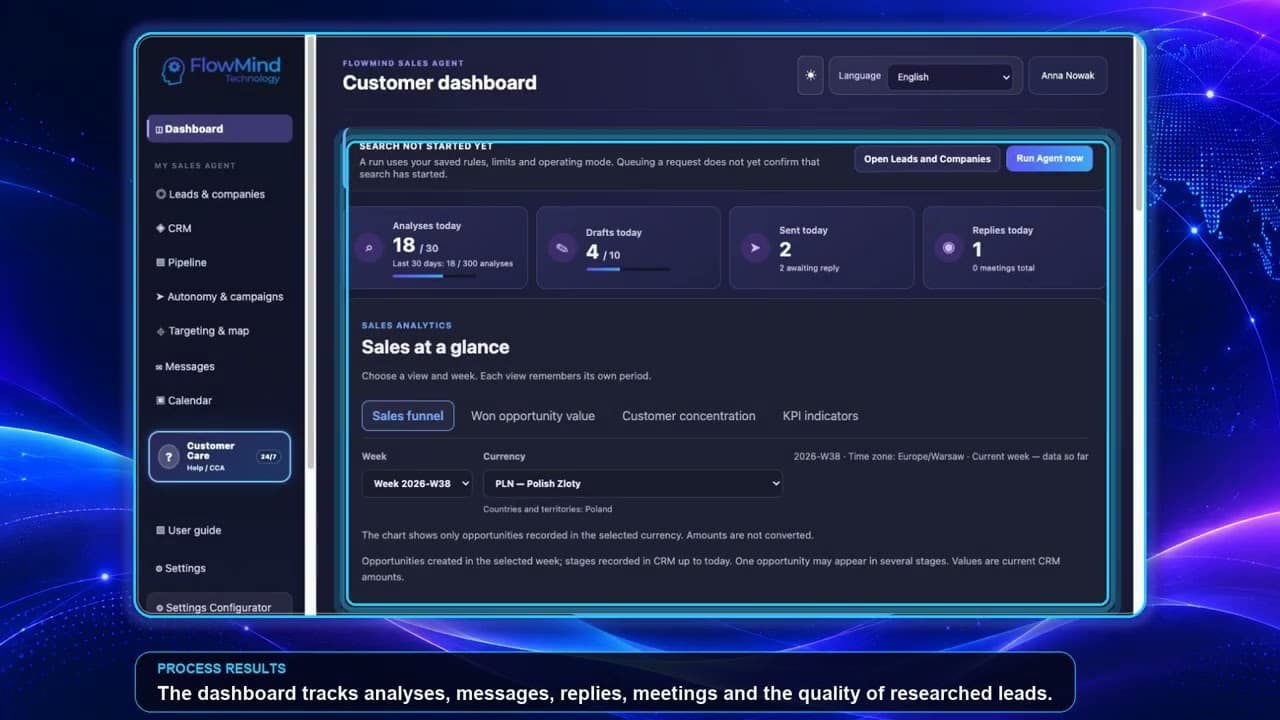Screen dimensions: 1280x720
Task: Click the main dashboard vertical scrollbar
Action: point(1137,125)
